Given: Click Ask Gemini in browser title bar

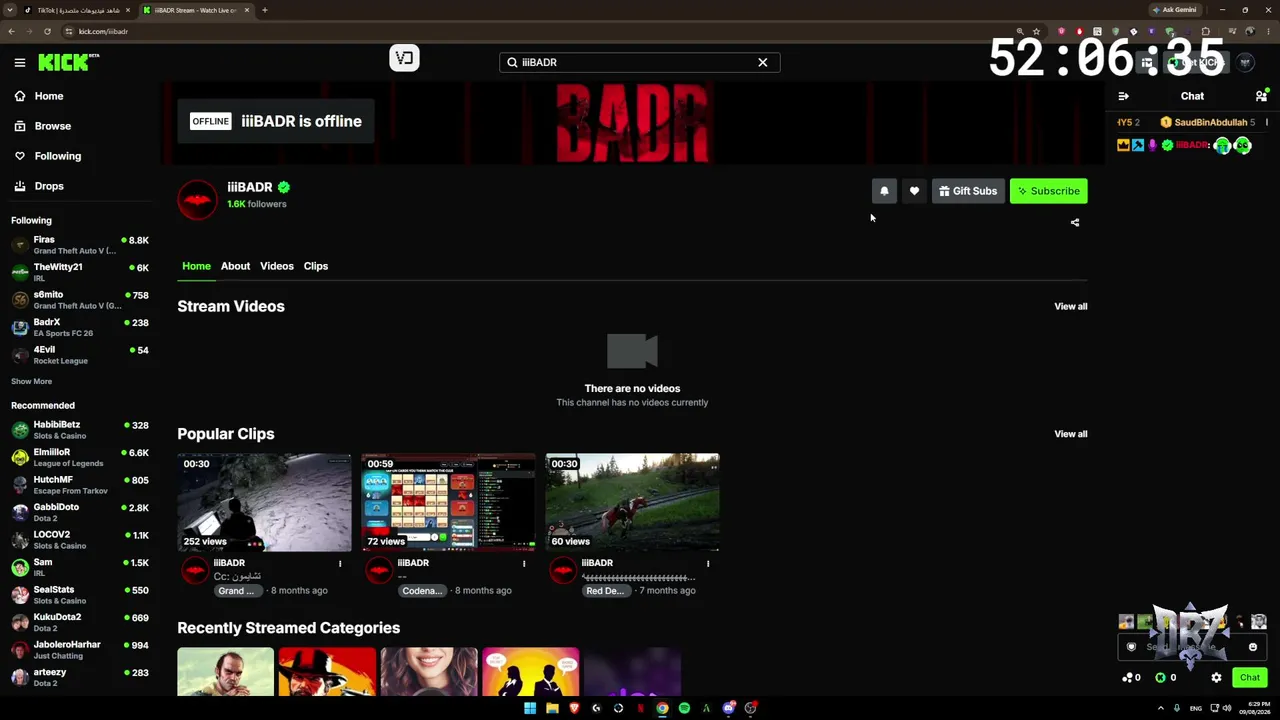Looking at the screenshot, I should click(1174, 10).
